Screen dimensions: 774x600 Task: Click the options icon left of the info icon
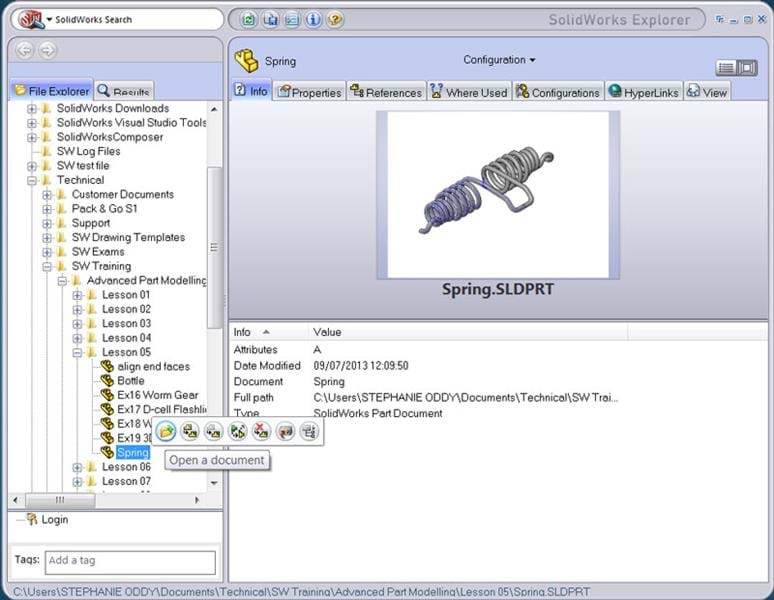click(292, 20)
